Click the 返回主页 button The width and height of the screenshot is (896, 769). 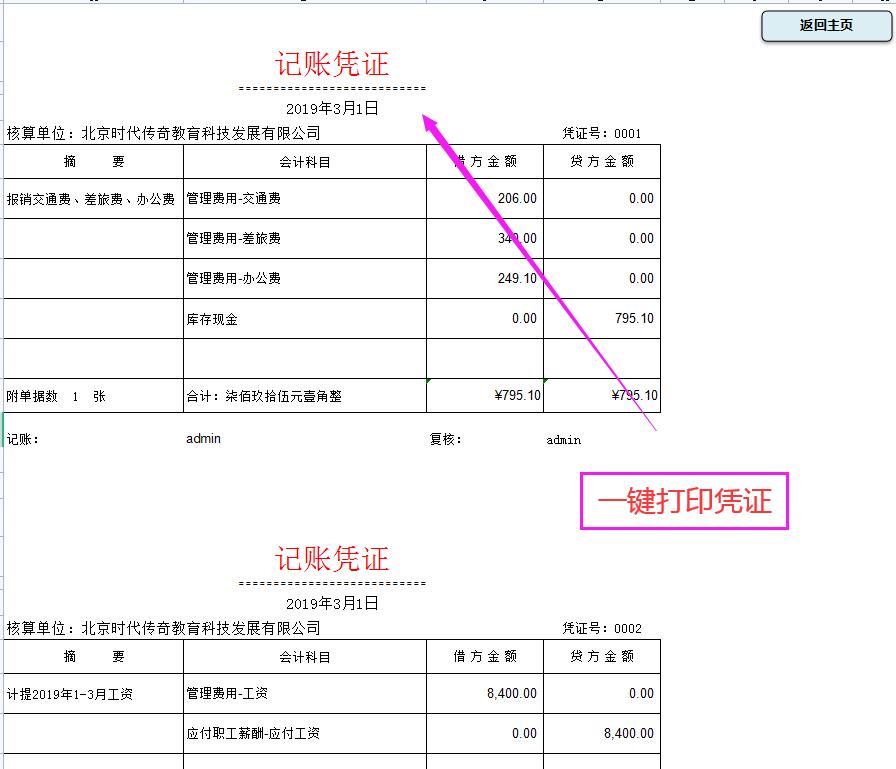[824, 26]
